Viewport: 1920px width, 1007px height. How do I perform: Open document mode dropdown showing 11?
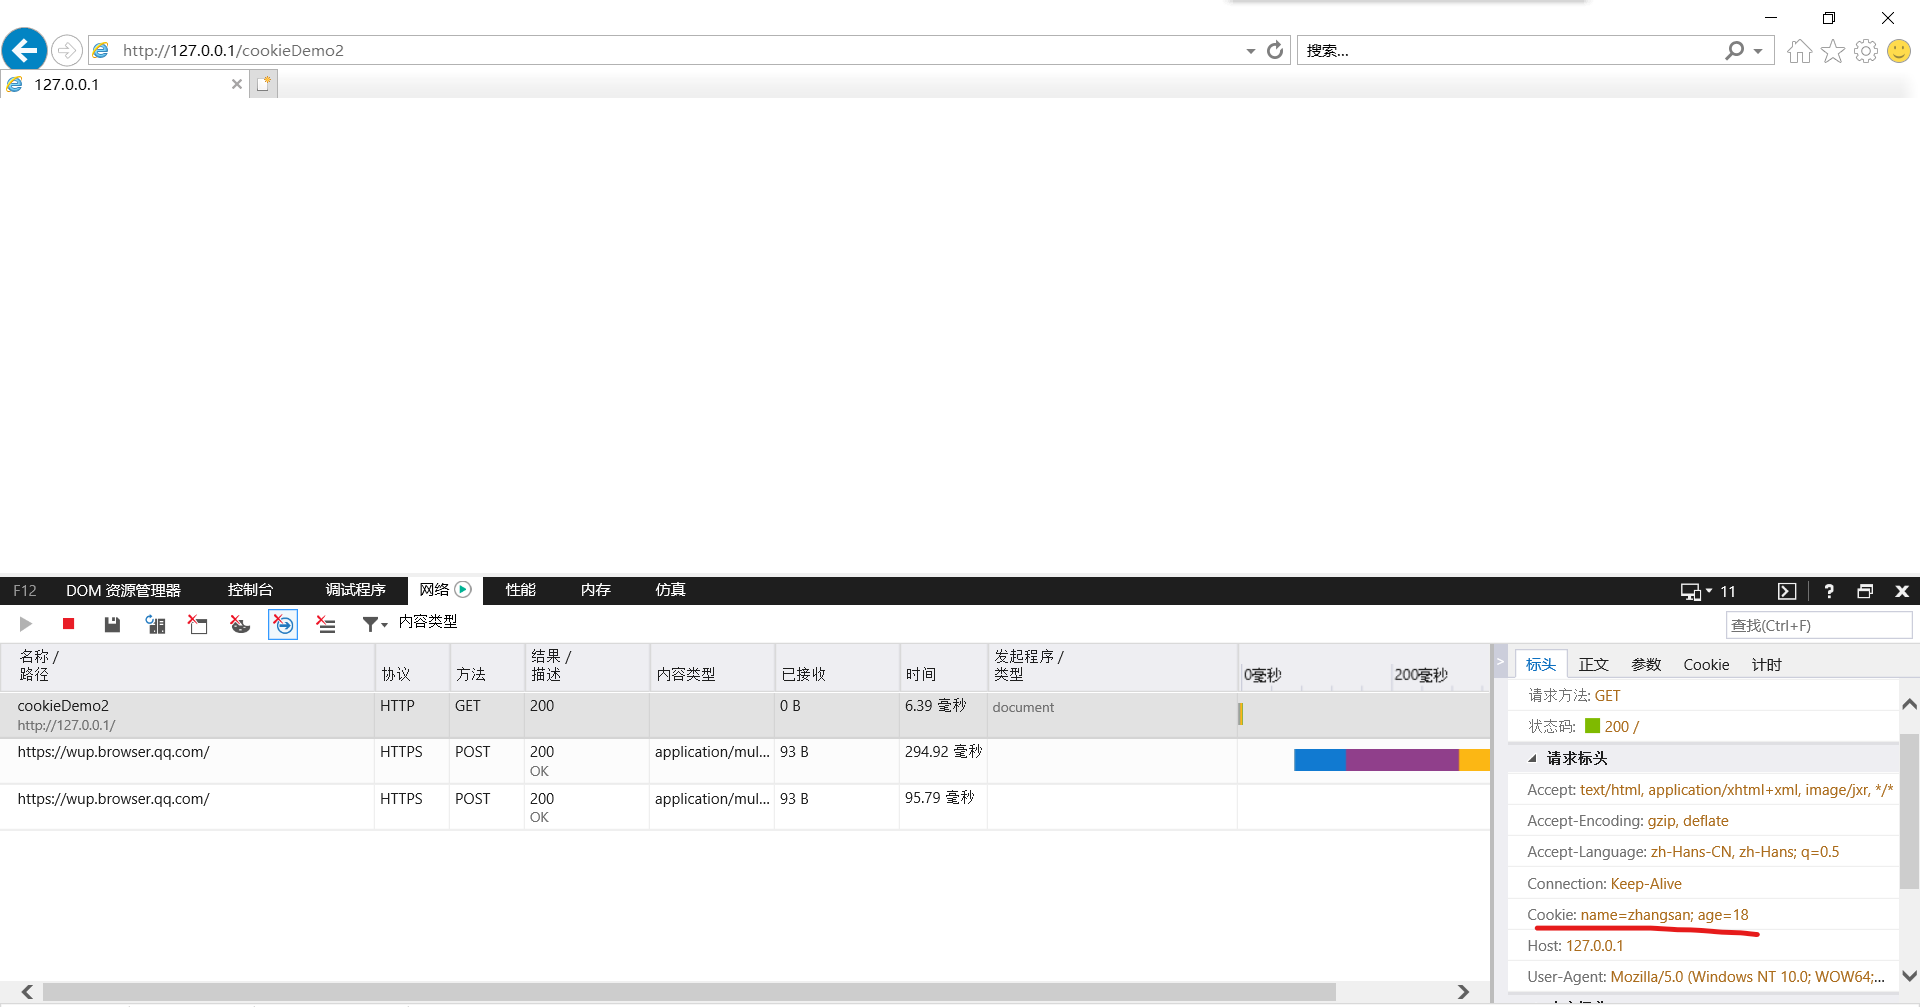pos(1708,591)
